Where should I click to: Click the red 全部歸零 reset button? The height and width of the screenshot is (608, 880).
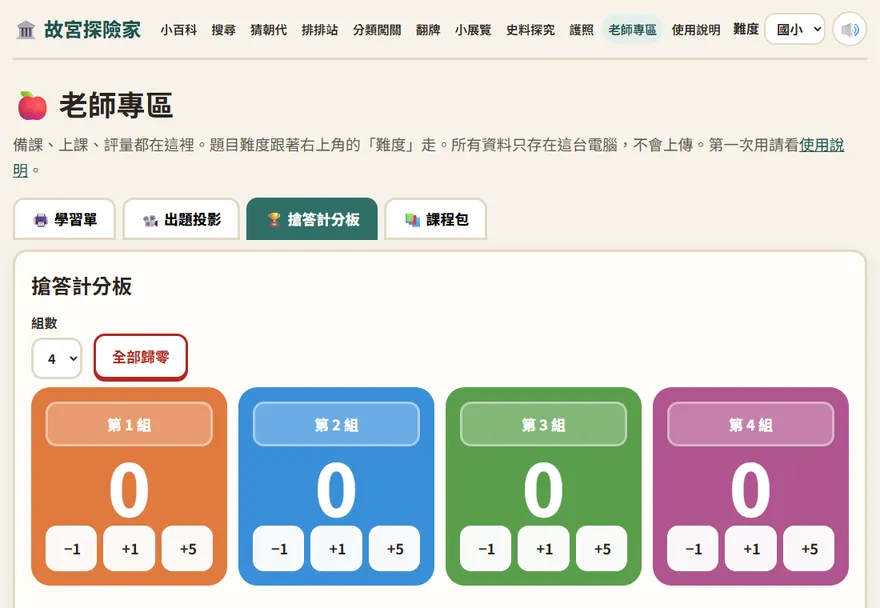[x=141, y=358]
